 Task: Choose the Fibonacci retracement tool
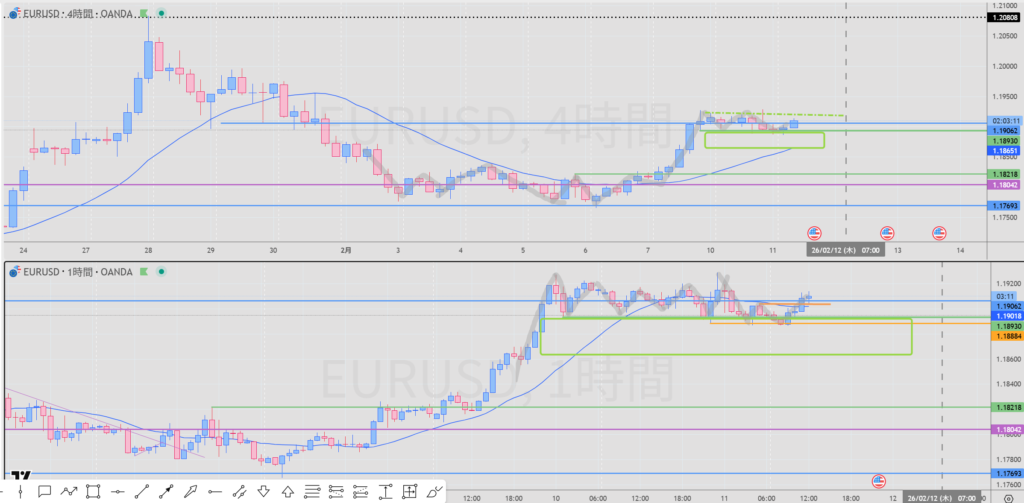coord(312,491)
